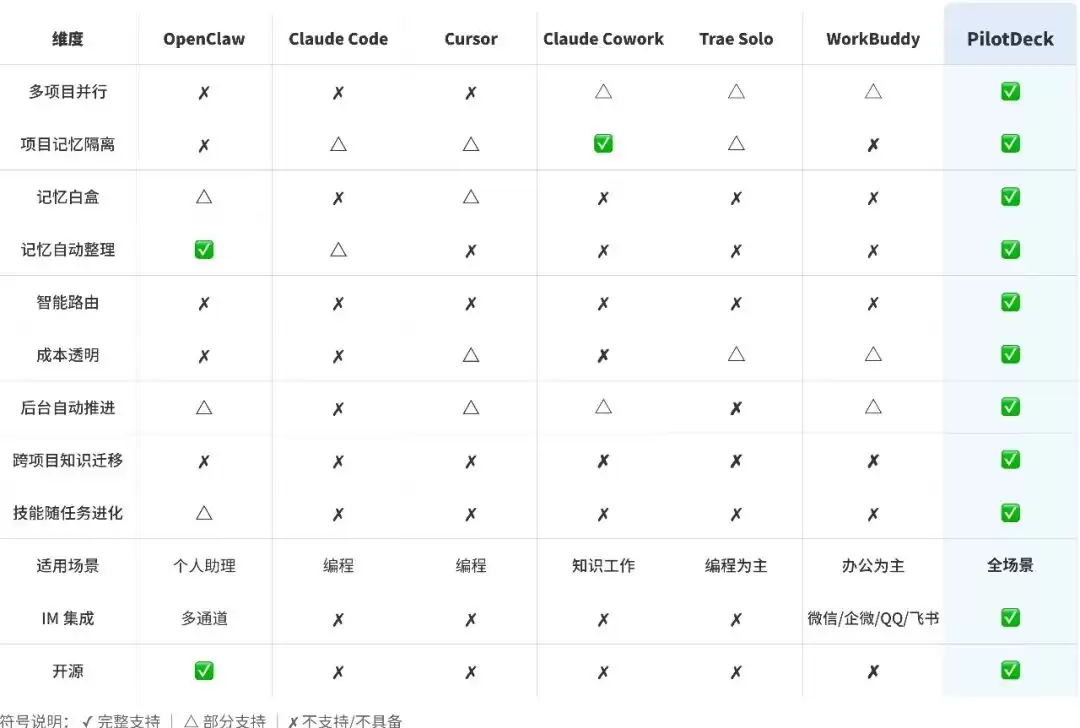Screen dimensions: 1080x728
Task: Click the 微信/企微/QQ/飞书 cell
Action: 873,618
